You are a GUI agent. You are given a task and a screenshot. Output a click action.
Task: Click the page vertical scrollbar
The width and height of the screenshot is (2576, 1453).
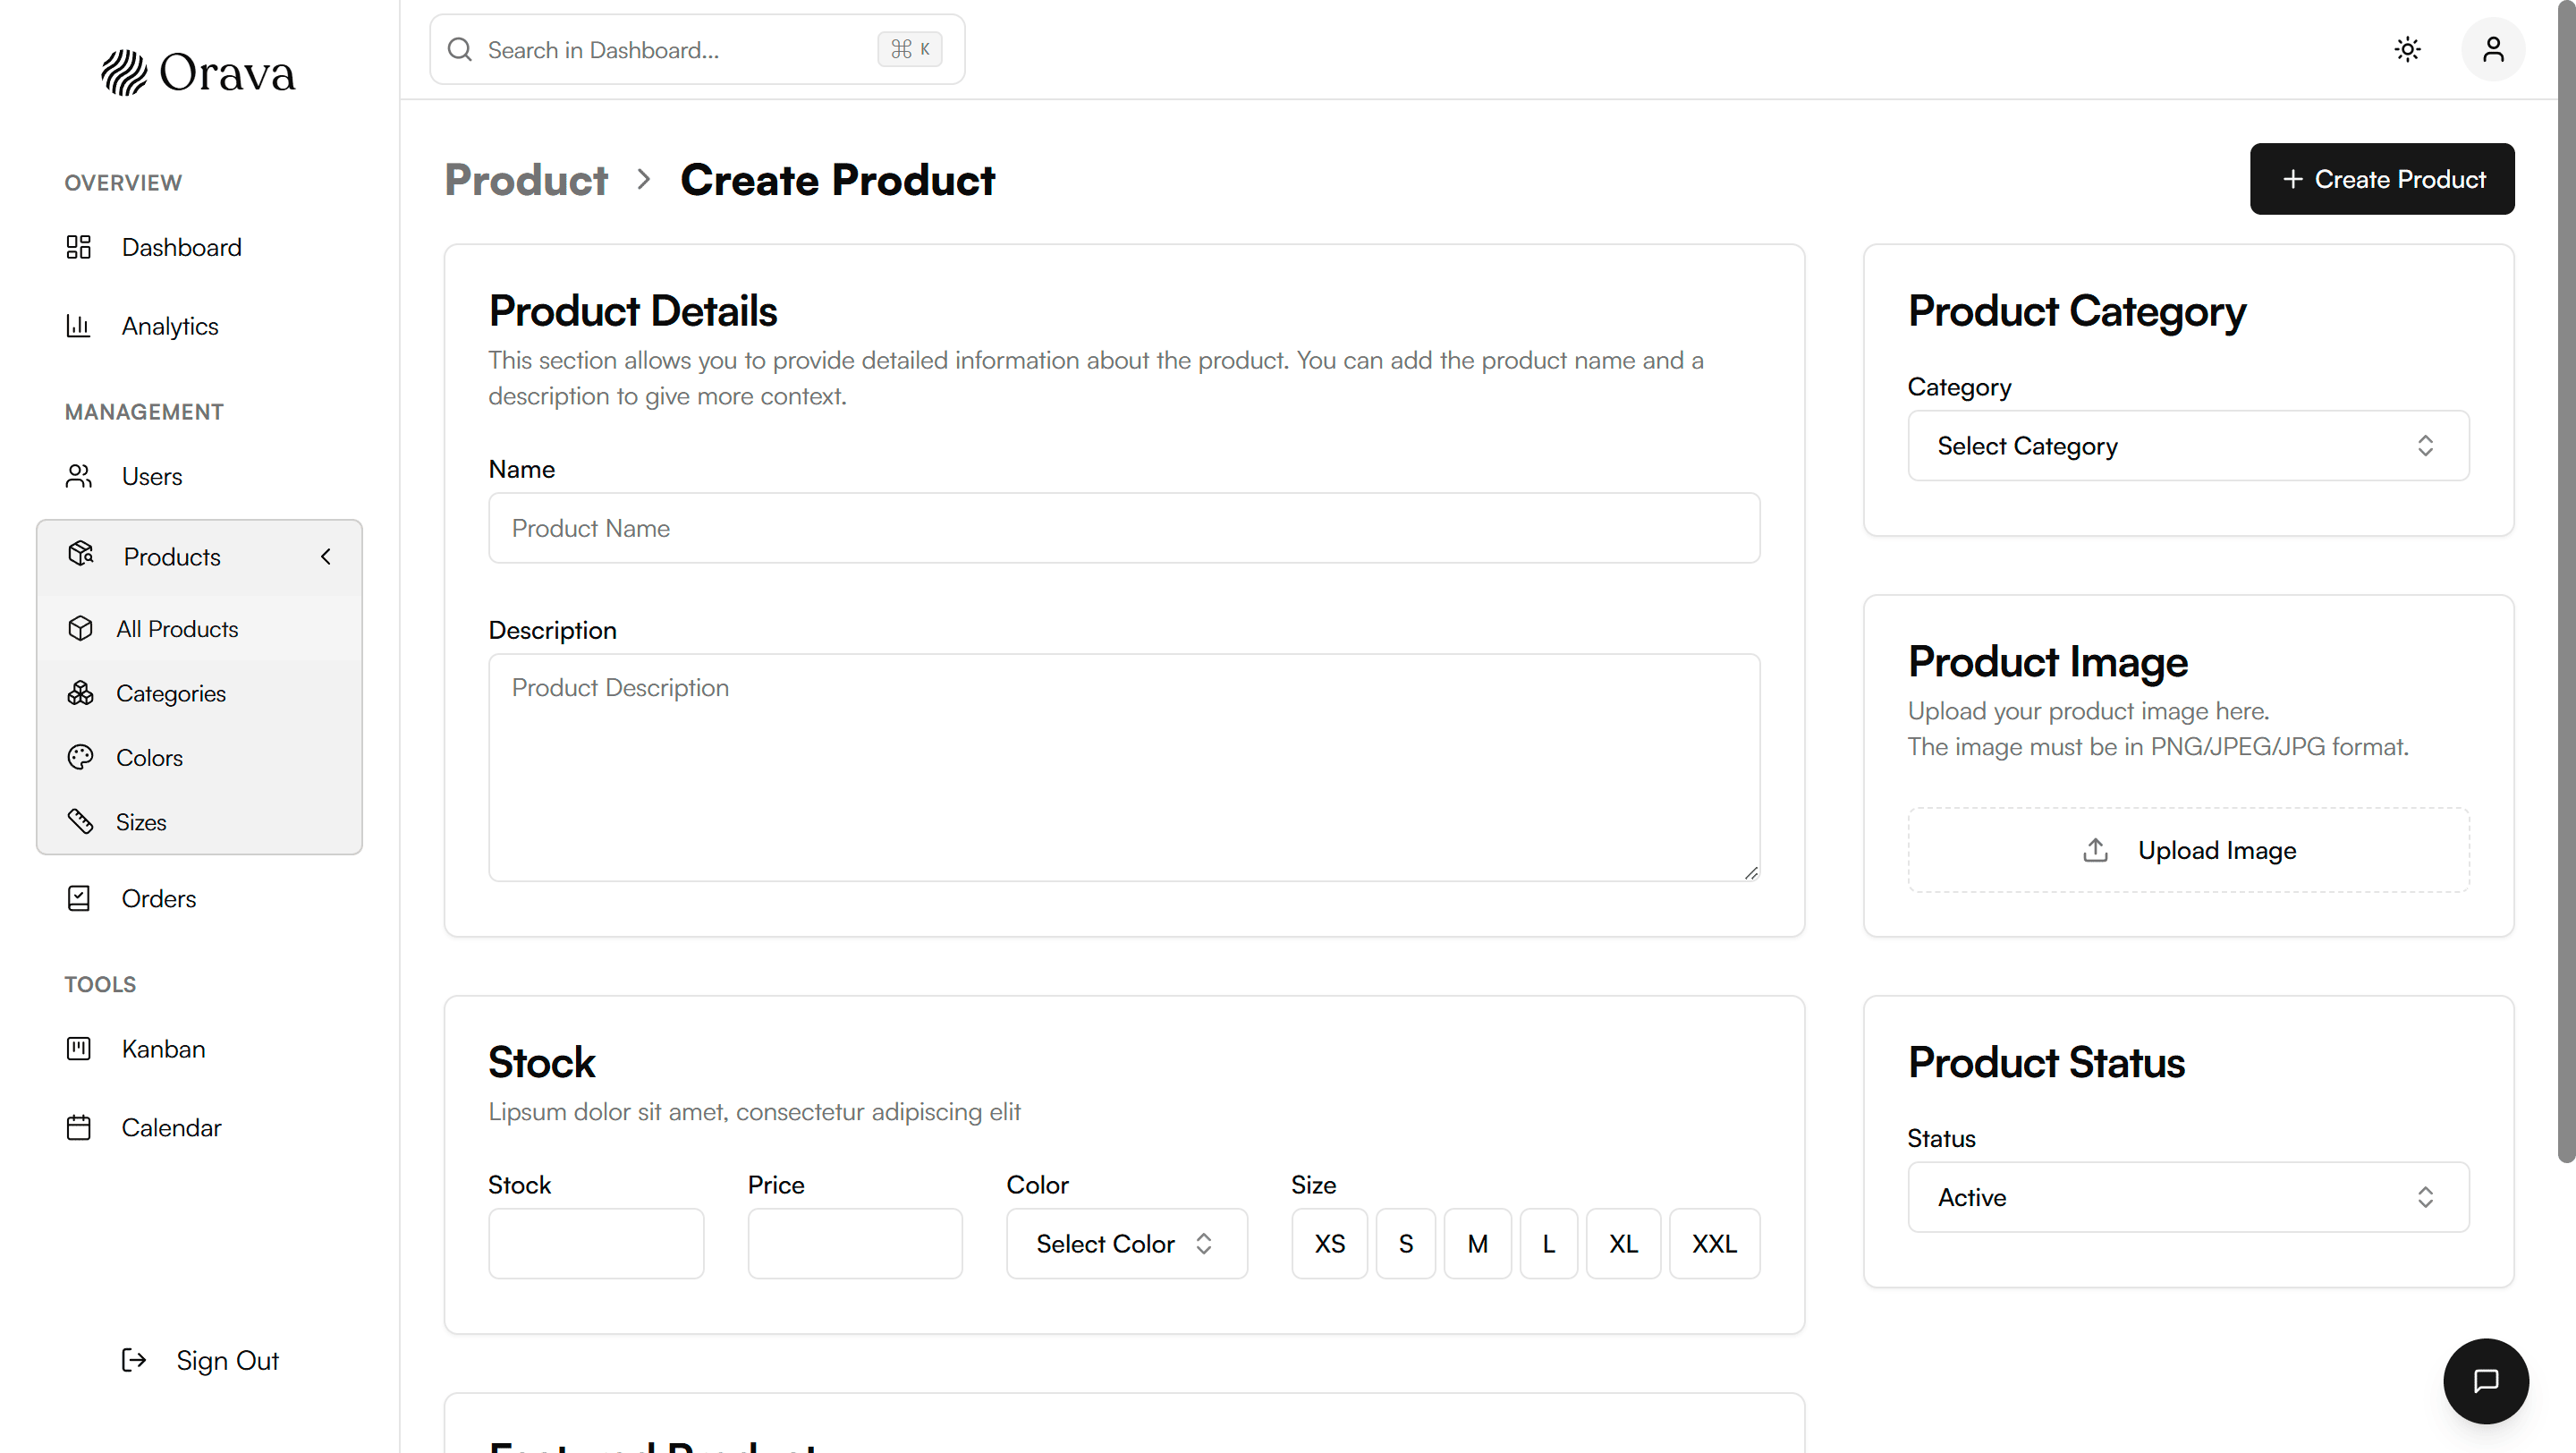pos(2566,582)
